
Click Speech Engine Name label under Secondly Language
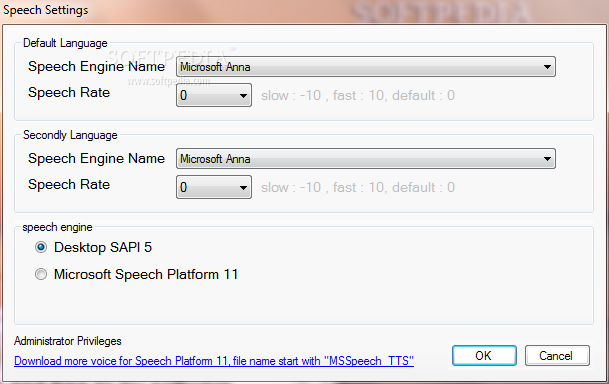coord(96,158)
